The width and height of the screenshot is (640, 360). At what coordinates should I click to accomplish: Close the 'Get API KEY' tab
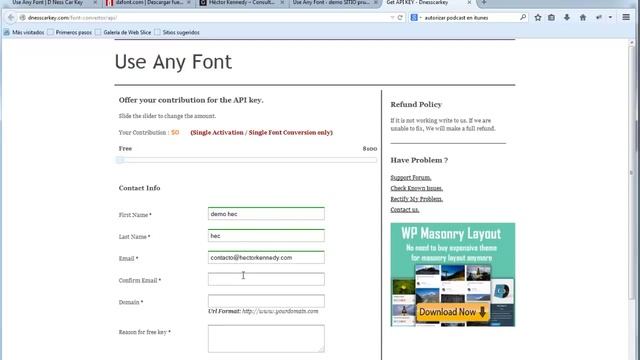[x=469, y=2]
